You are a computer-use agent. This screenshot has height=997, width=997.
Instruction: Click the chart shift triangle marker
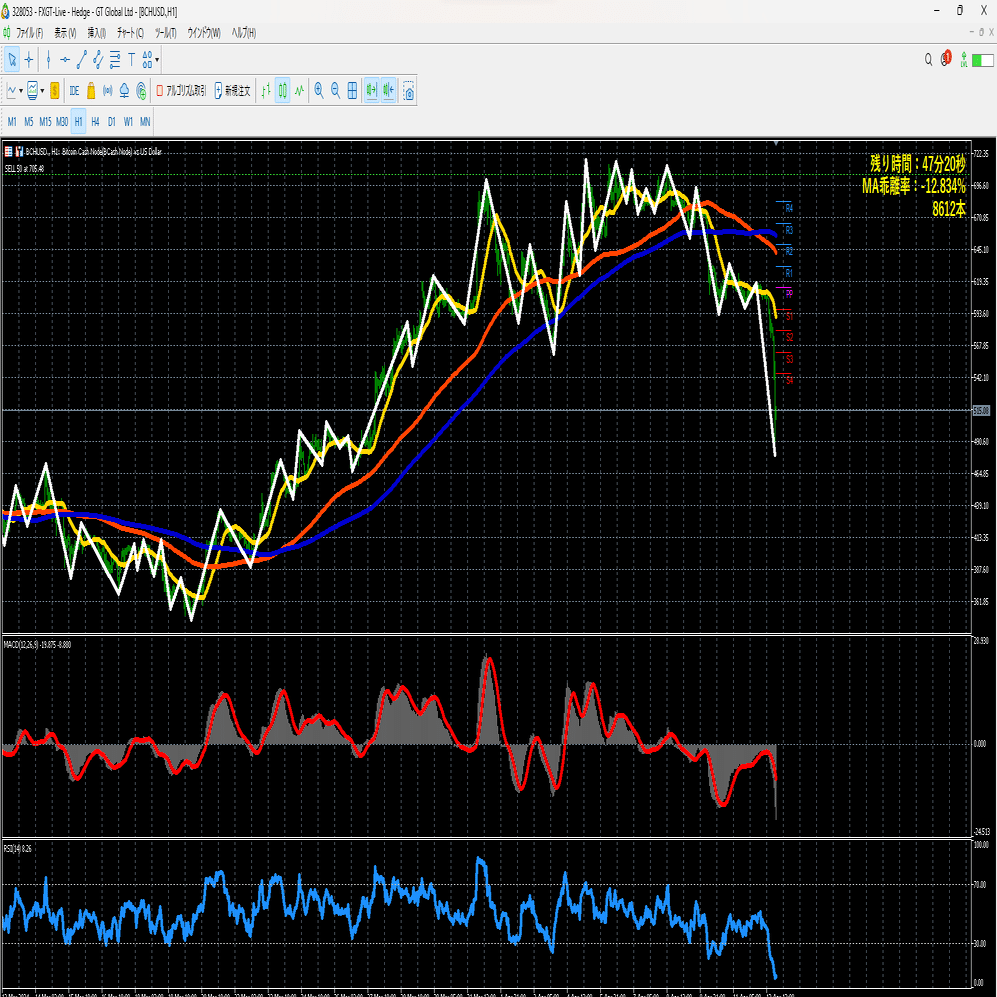(x=776, y=144)
